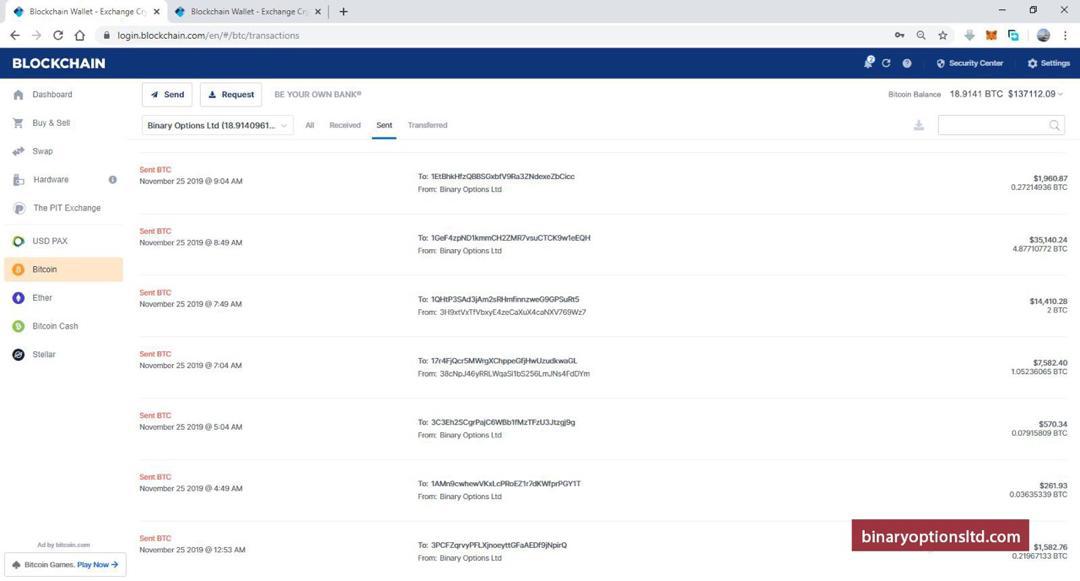This screenshot has height=581, width=1080.
Task: Select Stellar in the sidebar
Action: tap(63, 355)
